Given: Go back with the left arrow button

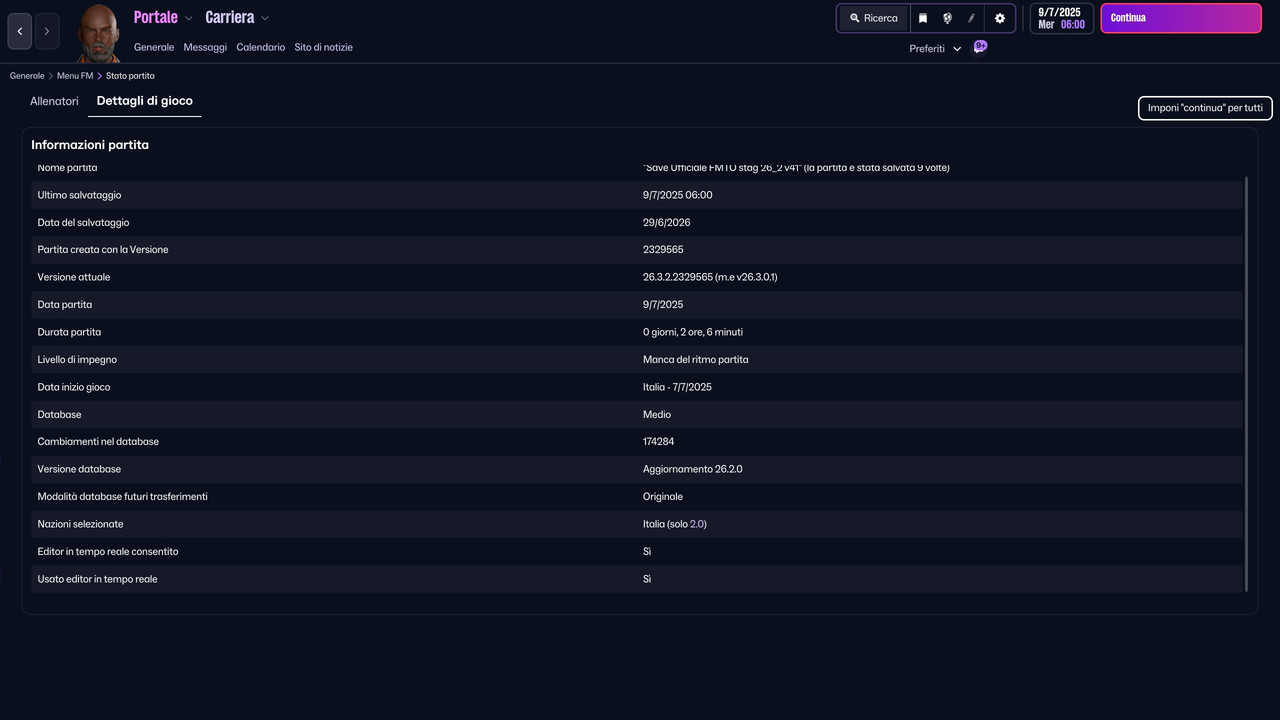Looking at the screenshot, I should (20, 31).
